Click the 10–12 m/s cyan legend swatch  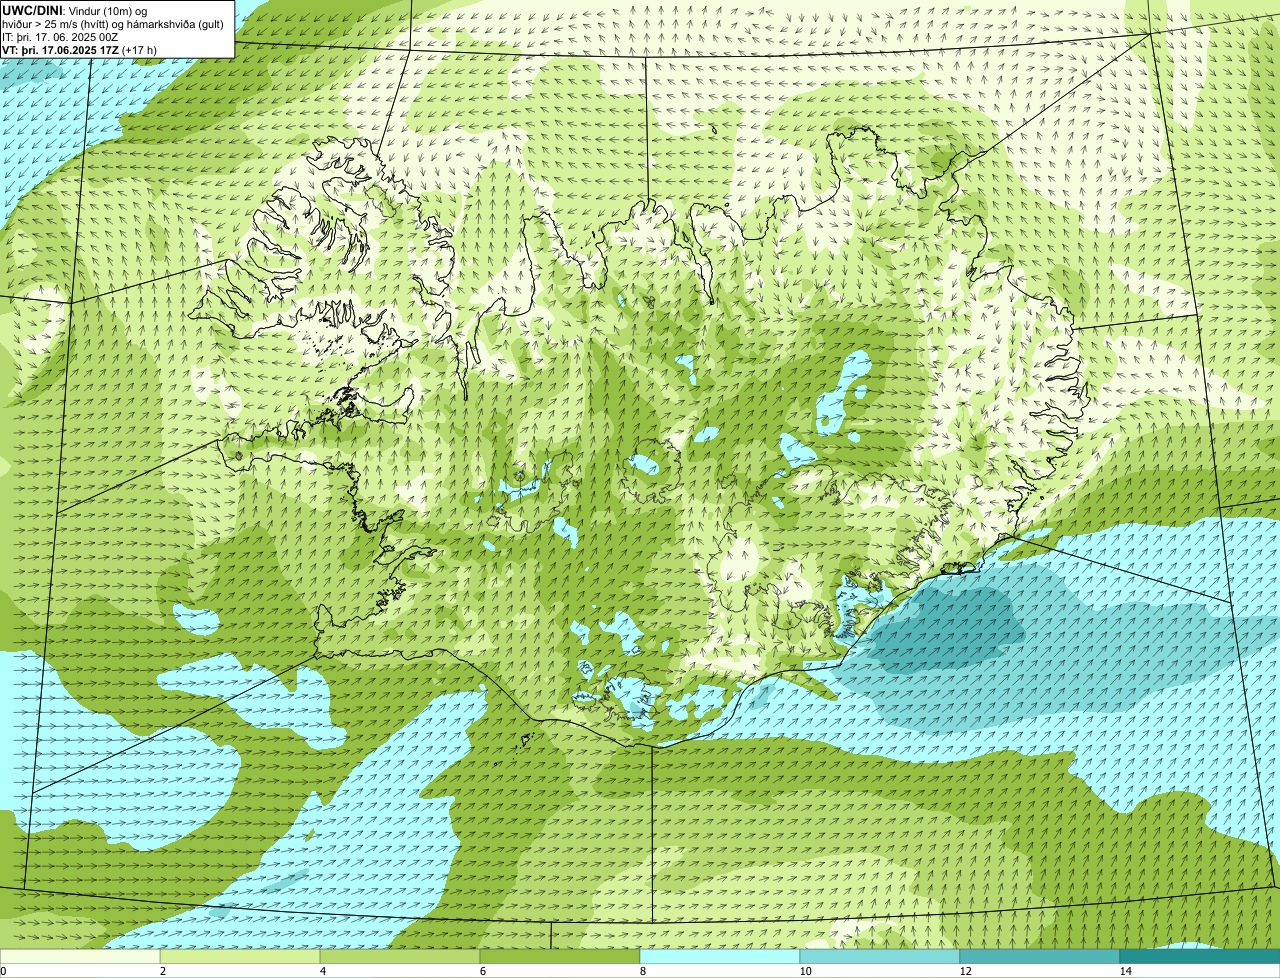(880, 957)
